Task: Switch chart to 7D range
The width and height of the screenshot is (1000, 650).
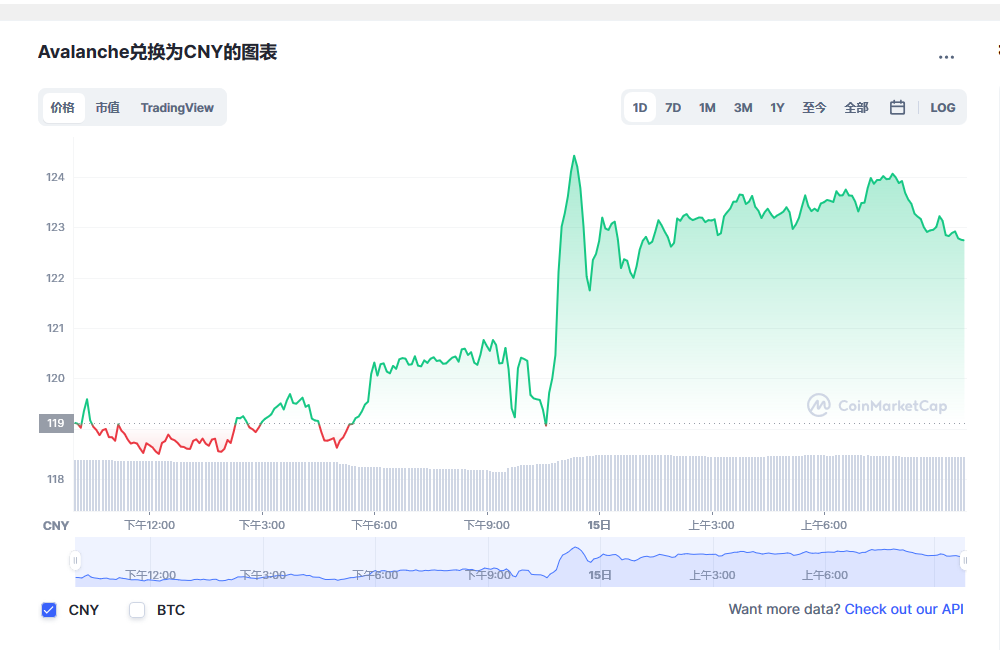Action: pos(673,107)
